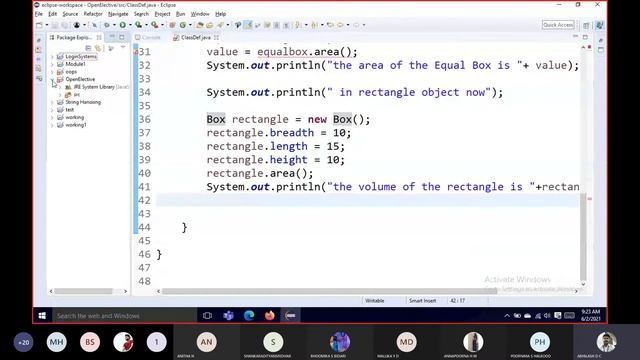Click the editor vertical scrollbar
This screenshot has width=640, height=360.
(x=583, y=237)
